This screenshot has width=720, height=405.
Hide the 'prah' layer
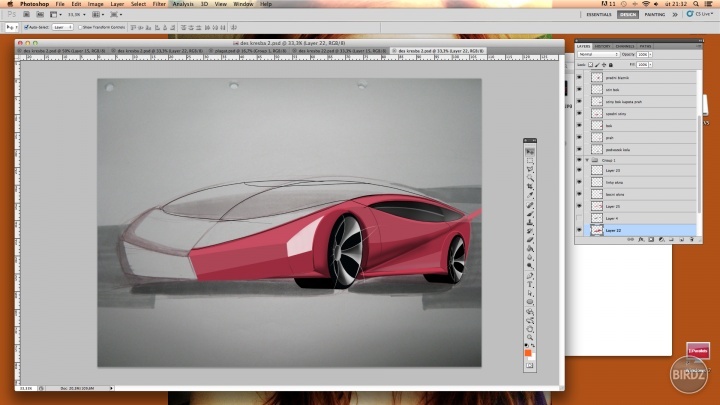579,137
